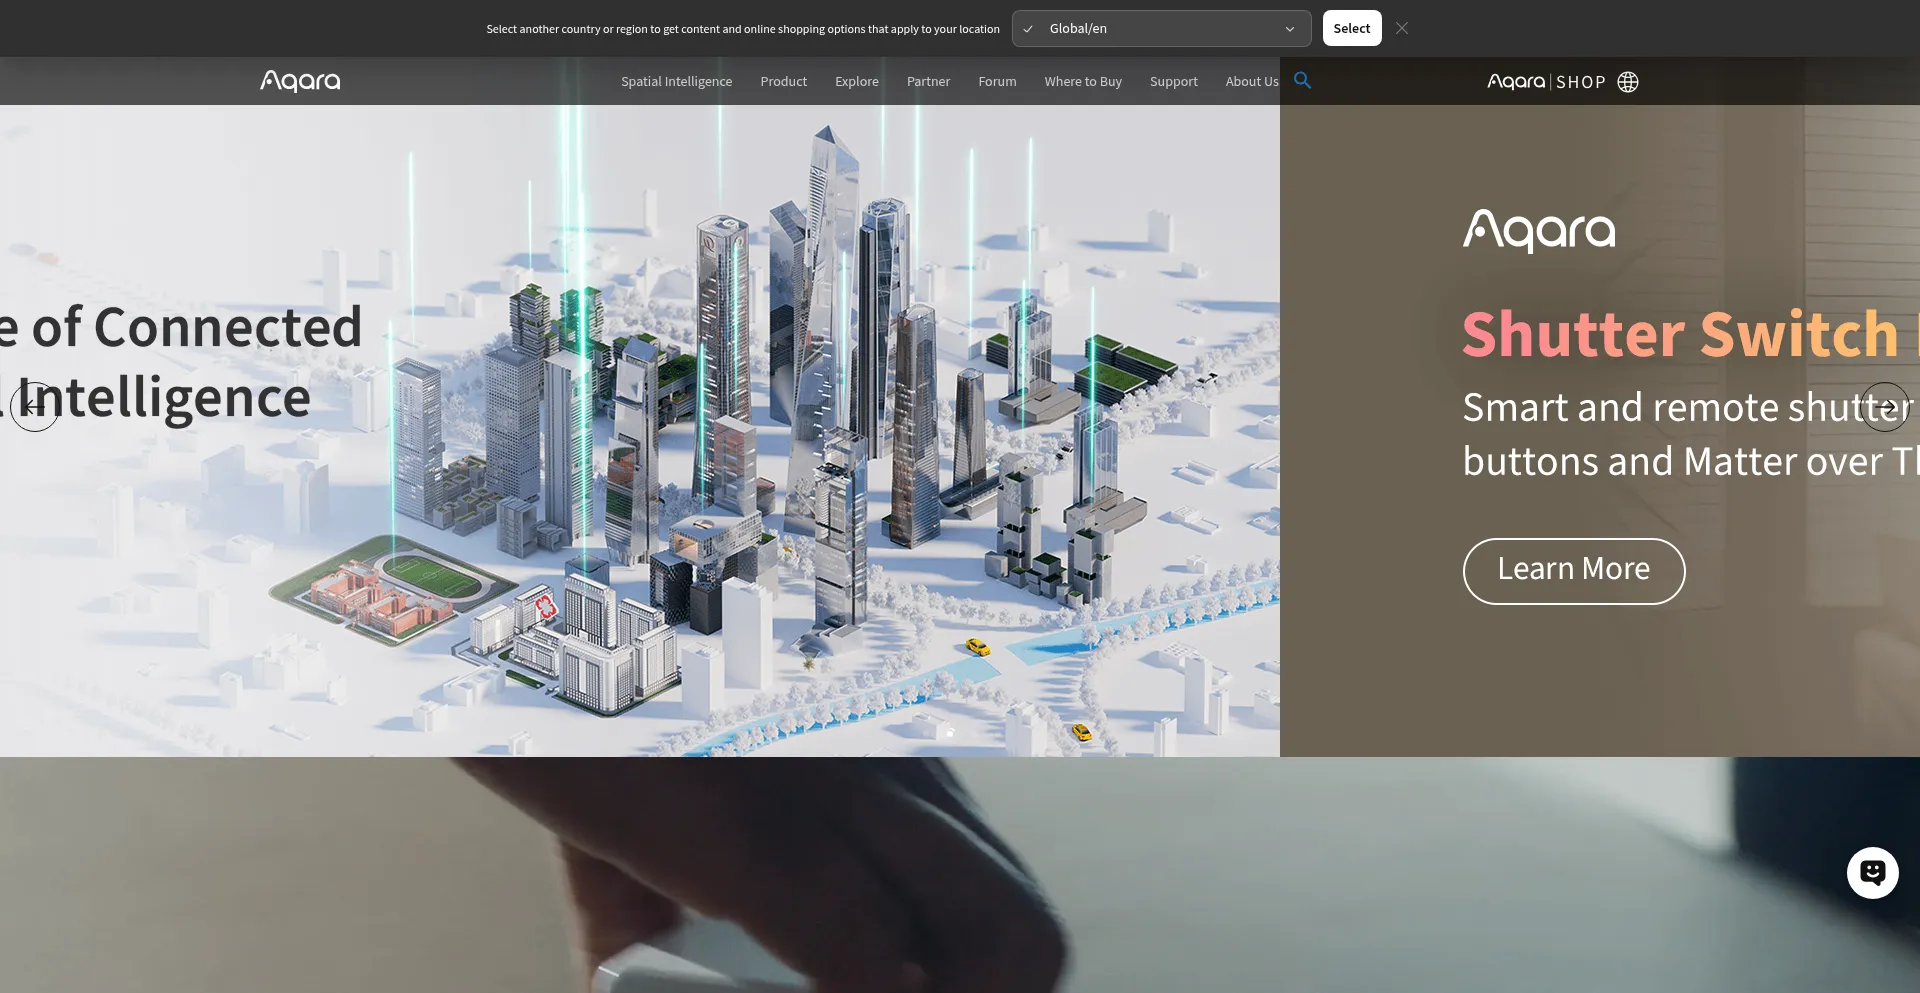
Task: Open the Support menu
Action: coord(1173,82)
